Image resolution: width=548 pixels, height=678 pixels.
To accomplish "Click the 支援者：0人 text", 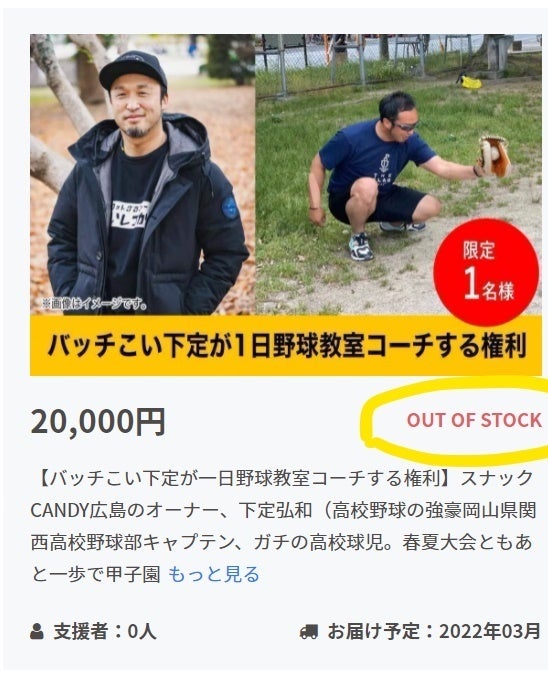I will (104, 632).
